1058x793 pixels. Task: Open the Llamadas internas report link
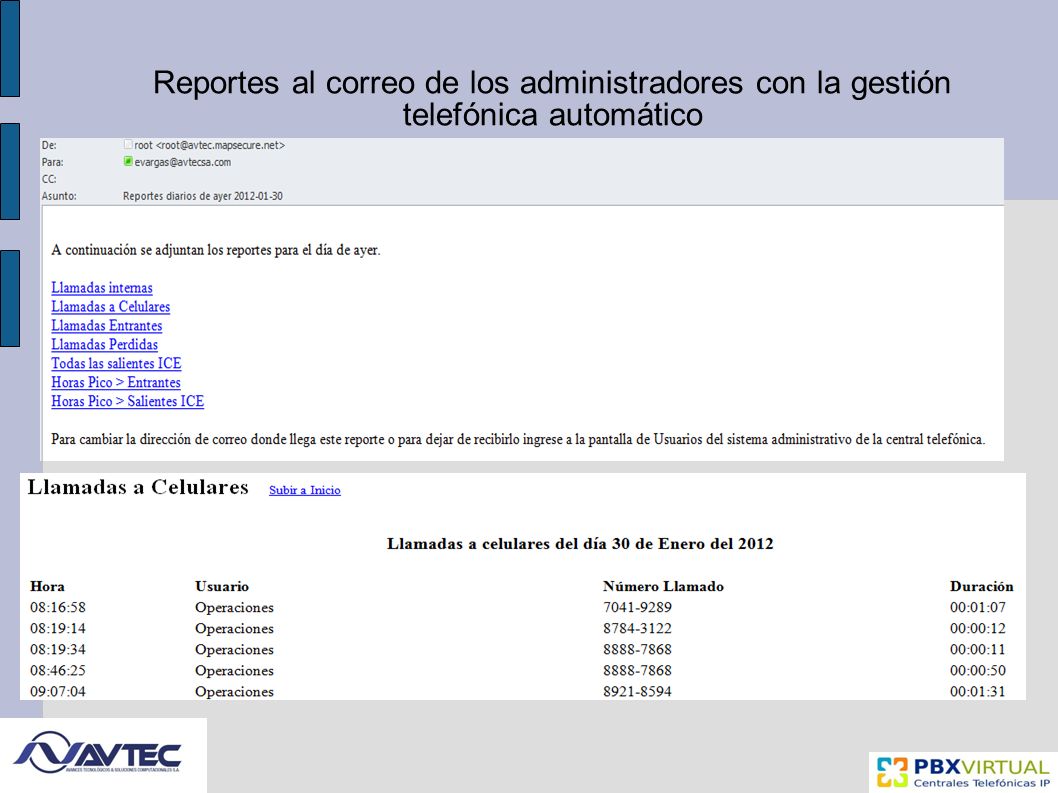click(x=102, y=288)
